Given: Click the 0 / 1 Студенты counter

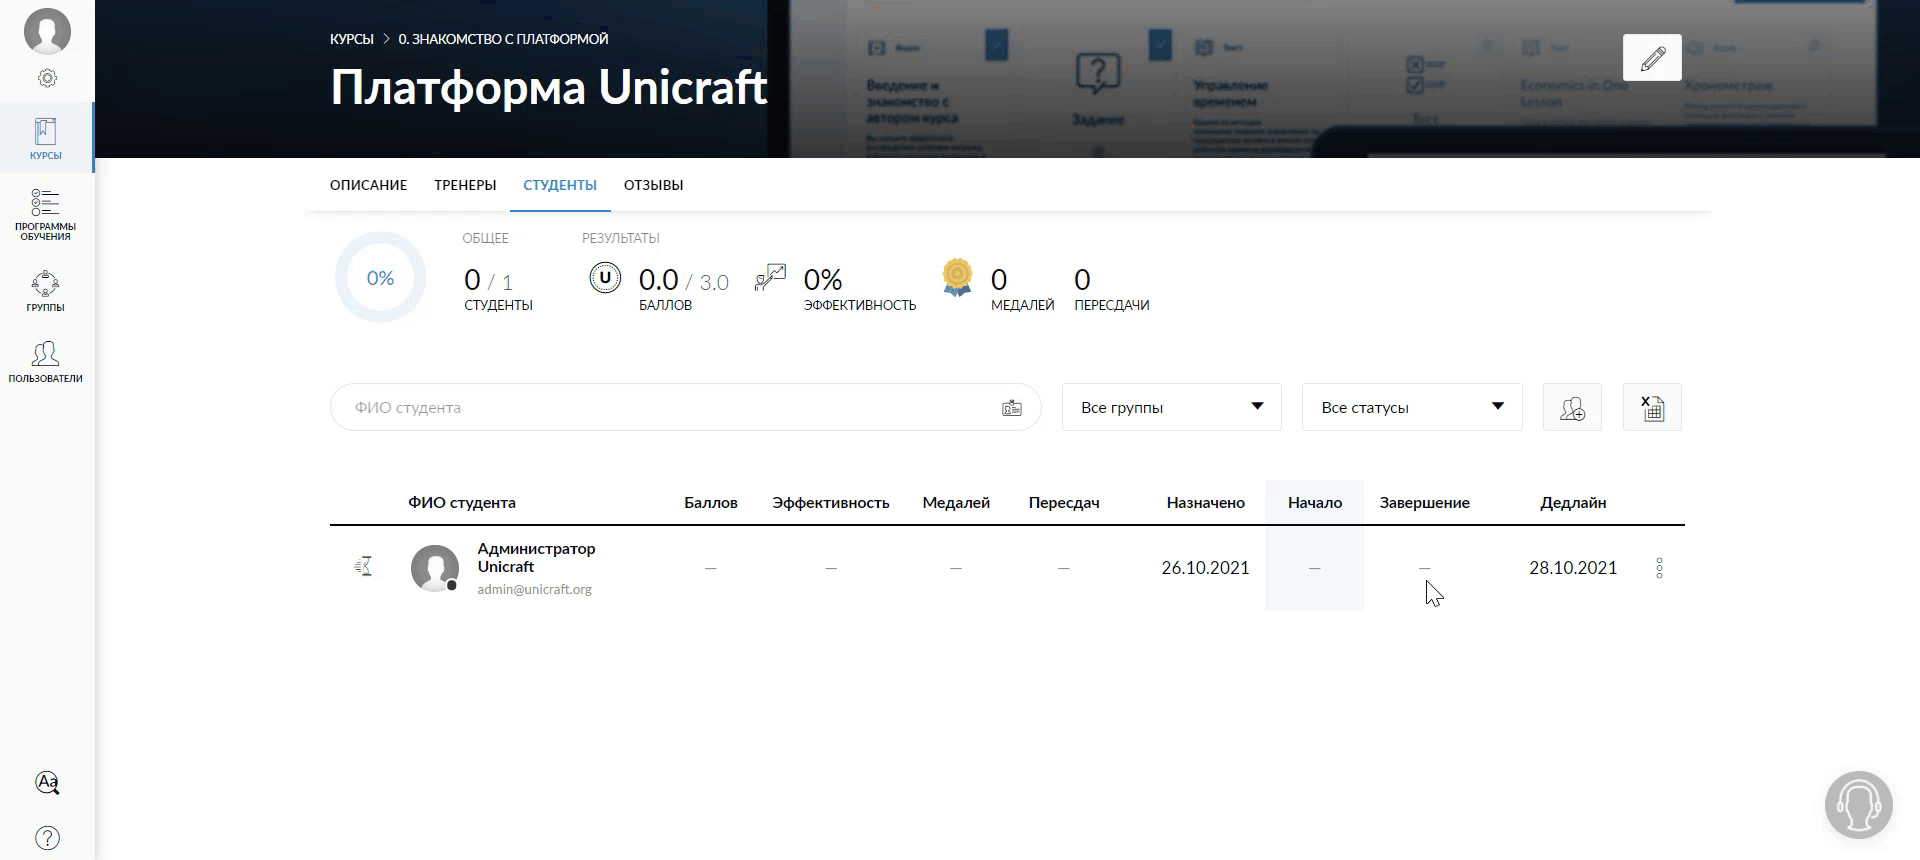Looking at the screenshot, I should point(498,289).
